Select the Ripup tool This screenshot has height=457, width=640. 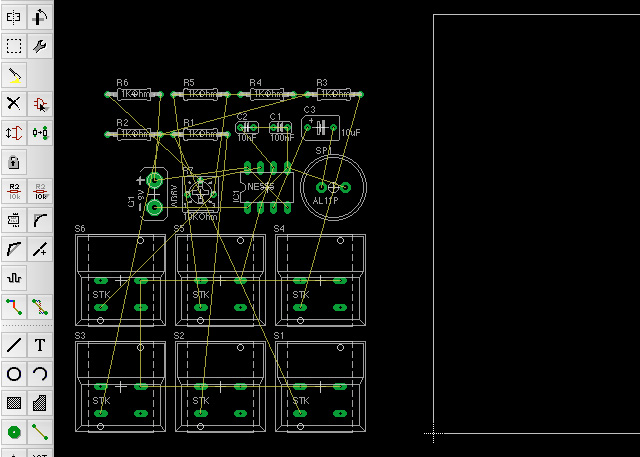pyautogui.click(x=40, y=306)
